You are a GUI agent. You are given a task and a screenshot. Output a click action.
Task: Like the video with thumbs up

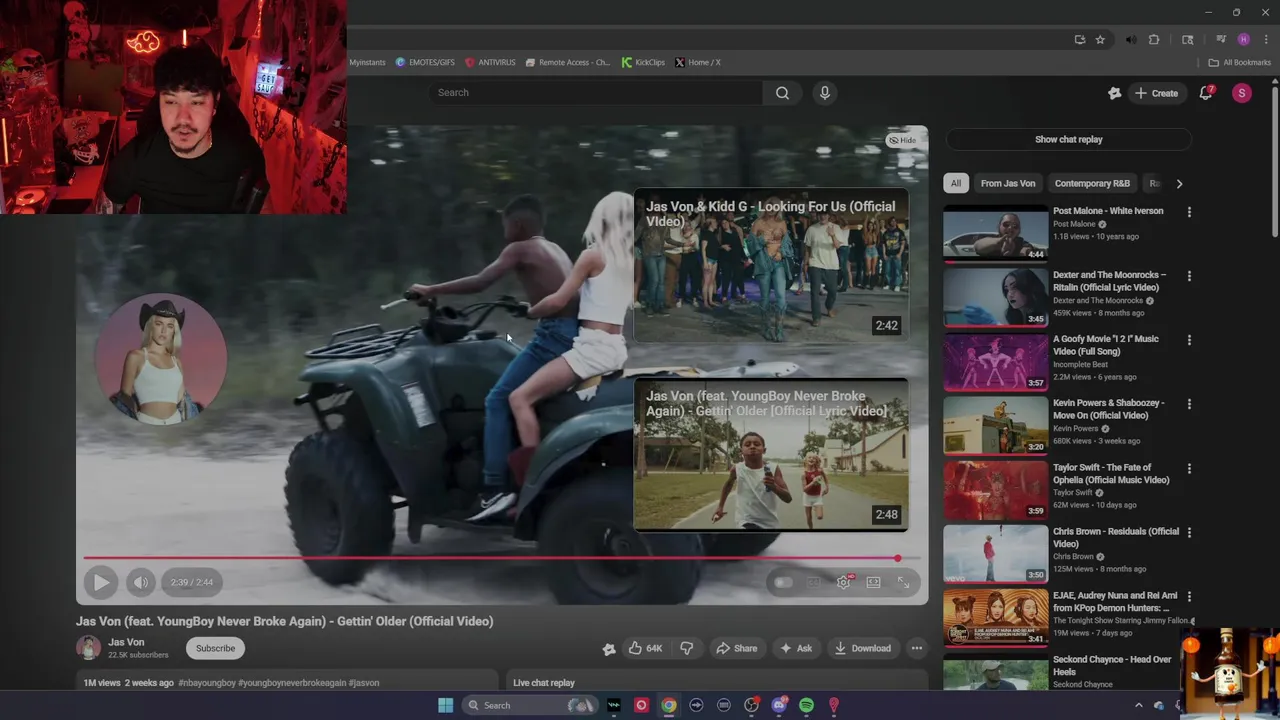tap(645, 648)
